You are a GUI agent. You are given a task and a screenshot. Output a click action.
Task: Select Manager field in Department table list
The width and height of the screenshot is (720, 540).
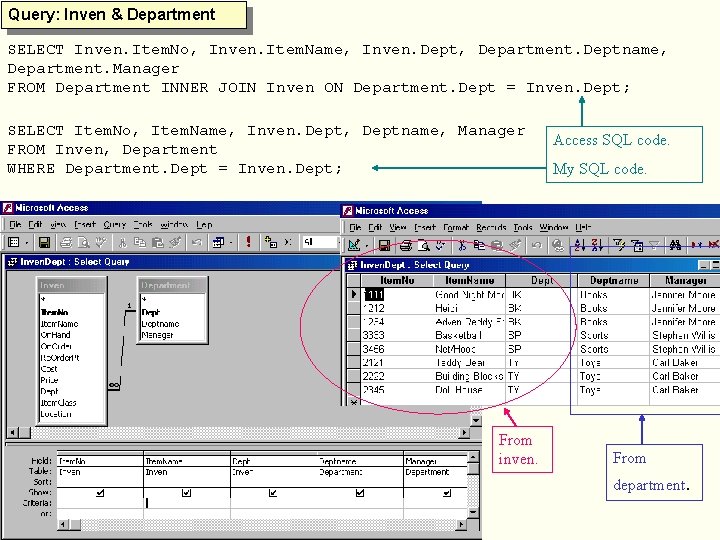click(158, 335)
